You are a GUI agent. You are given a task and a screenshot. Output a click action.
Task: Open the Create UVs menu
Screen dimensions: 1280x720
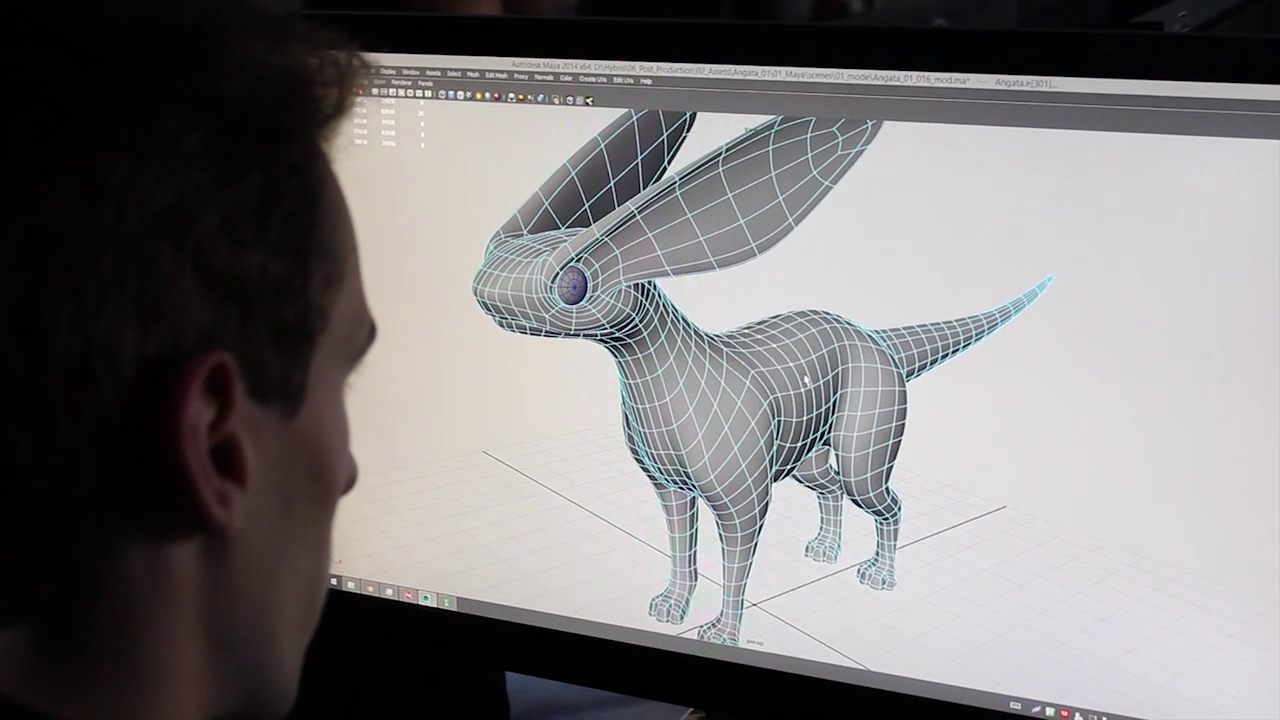pyautogui.click(x=593, y=78)
